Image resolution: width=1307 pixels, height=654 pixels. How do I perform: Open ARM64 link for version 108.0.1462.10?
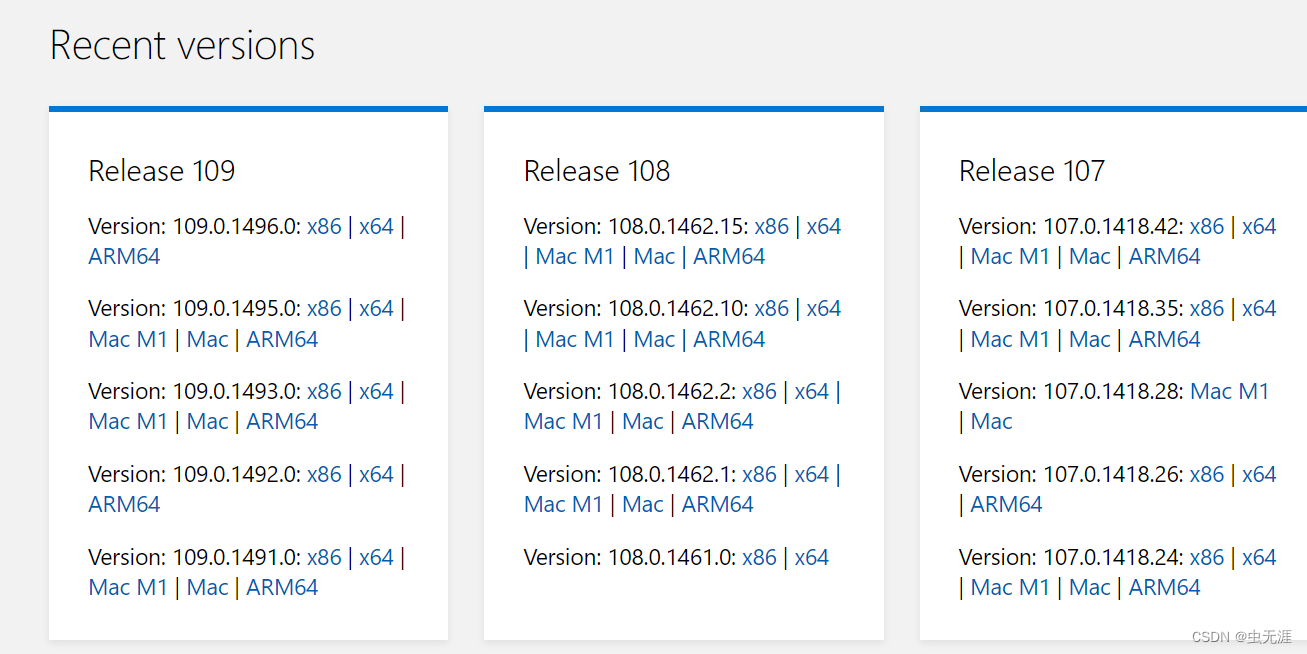pos(729,339)
